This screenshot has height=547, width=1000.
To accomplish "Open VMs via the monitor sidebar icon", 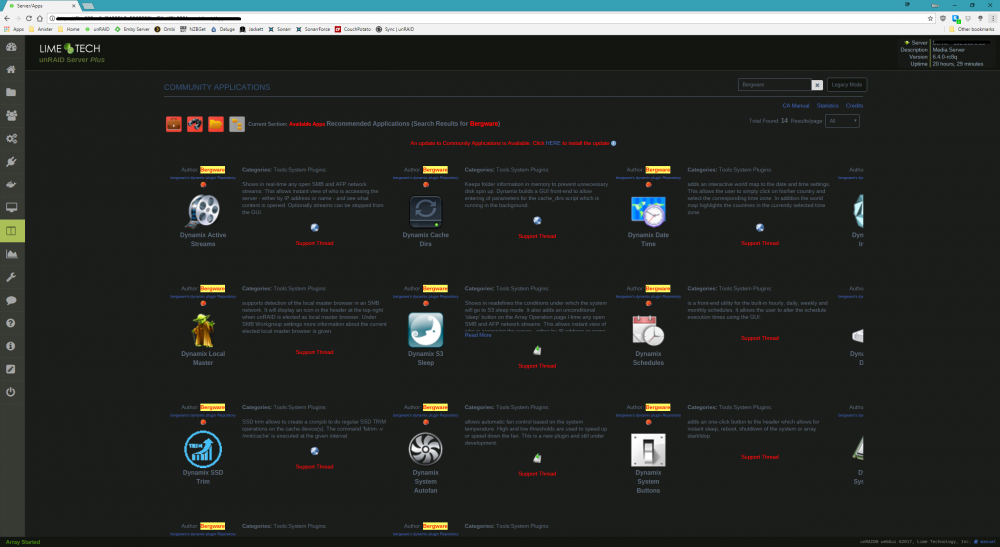I will coord(11,207).
